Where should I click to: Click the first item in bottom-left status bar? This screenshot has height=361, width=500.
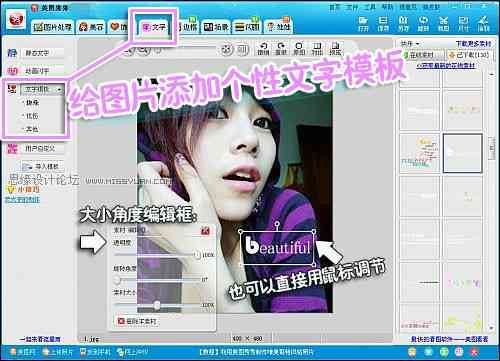[x=23, y=352]
